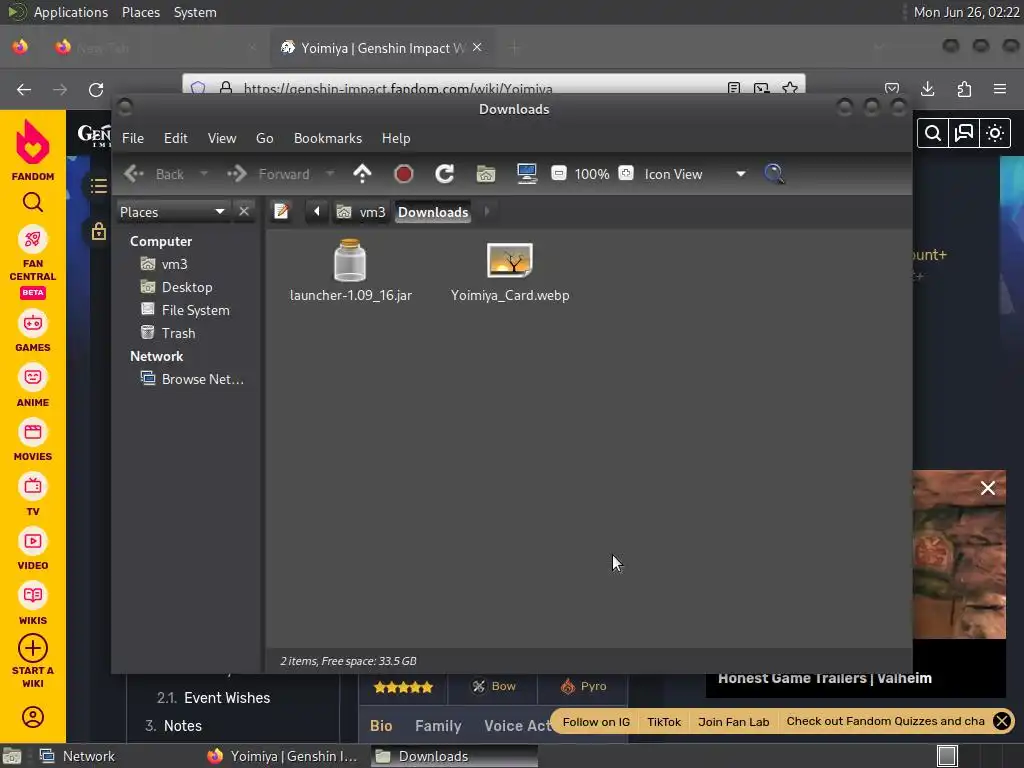Open Places menu in top panel

click(x=140, y=12)
